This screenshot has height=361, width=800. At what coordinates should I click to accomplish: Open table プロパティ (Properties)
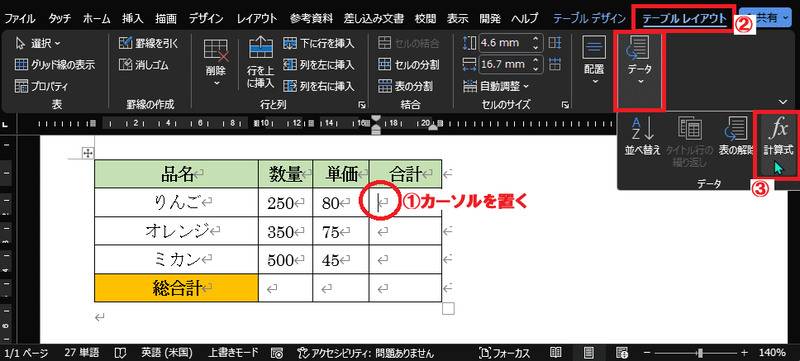[41, 86]
